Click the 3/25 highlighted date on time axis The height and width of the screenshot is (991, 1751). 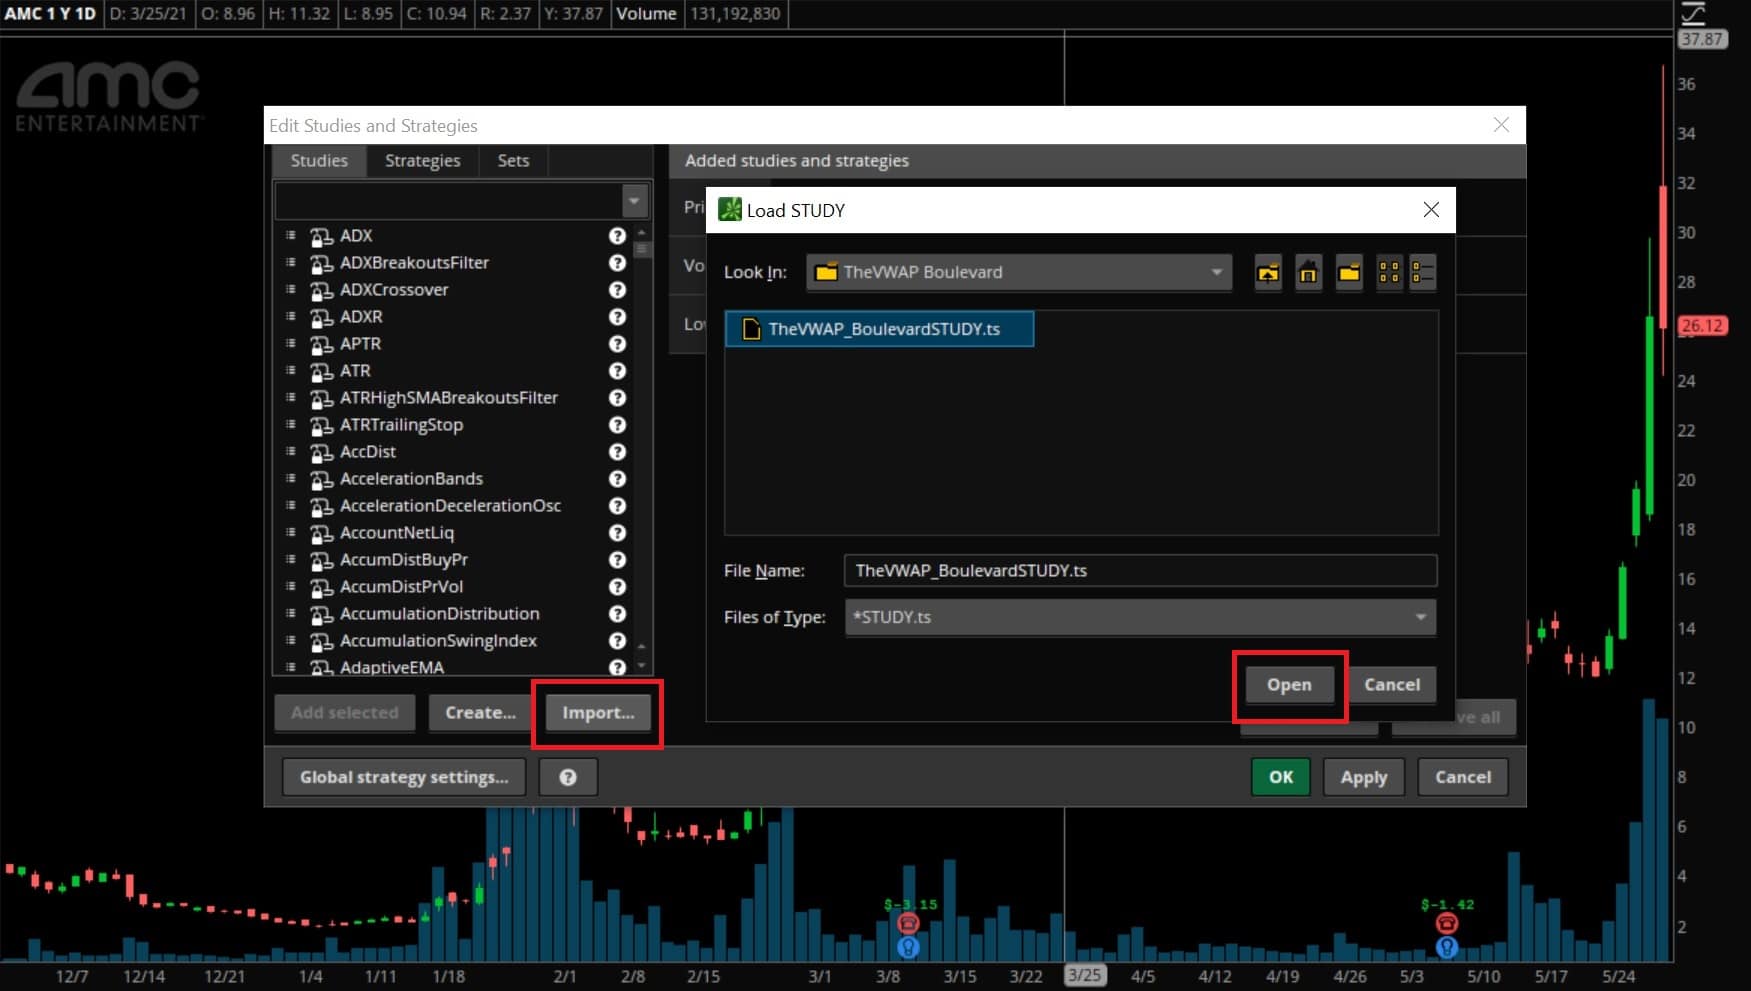pyautogui.click(x=1085, y=975)
